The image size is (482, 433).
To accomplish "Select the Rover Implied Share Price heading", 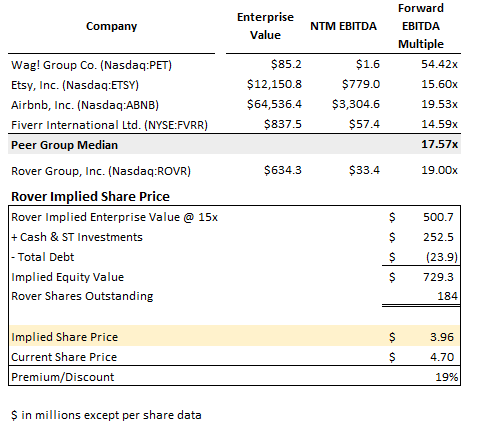I will (x=90, y=196).
